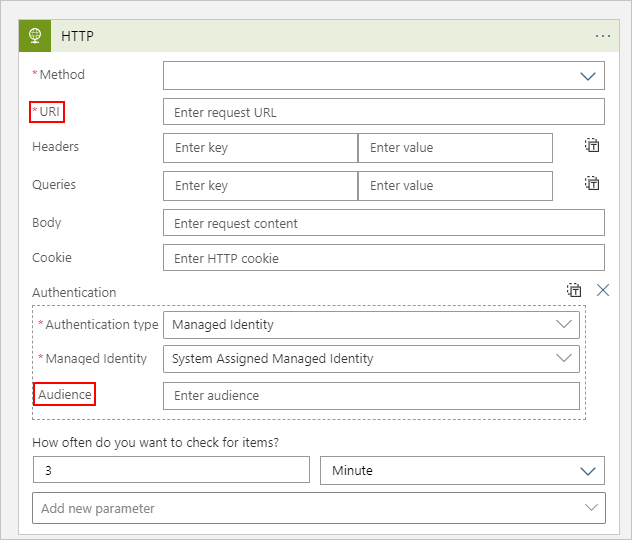Viewport: 632px width, 540px height.
Task: Click the Managed Identity field label
Action: (x=96, y=358)
